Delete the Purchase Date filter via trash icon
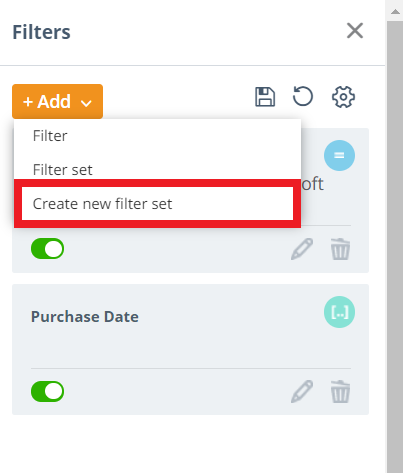 340,391
